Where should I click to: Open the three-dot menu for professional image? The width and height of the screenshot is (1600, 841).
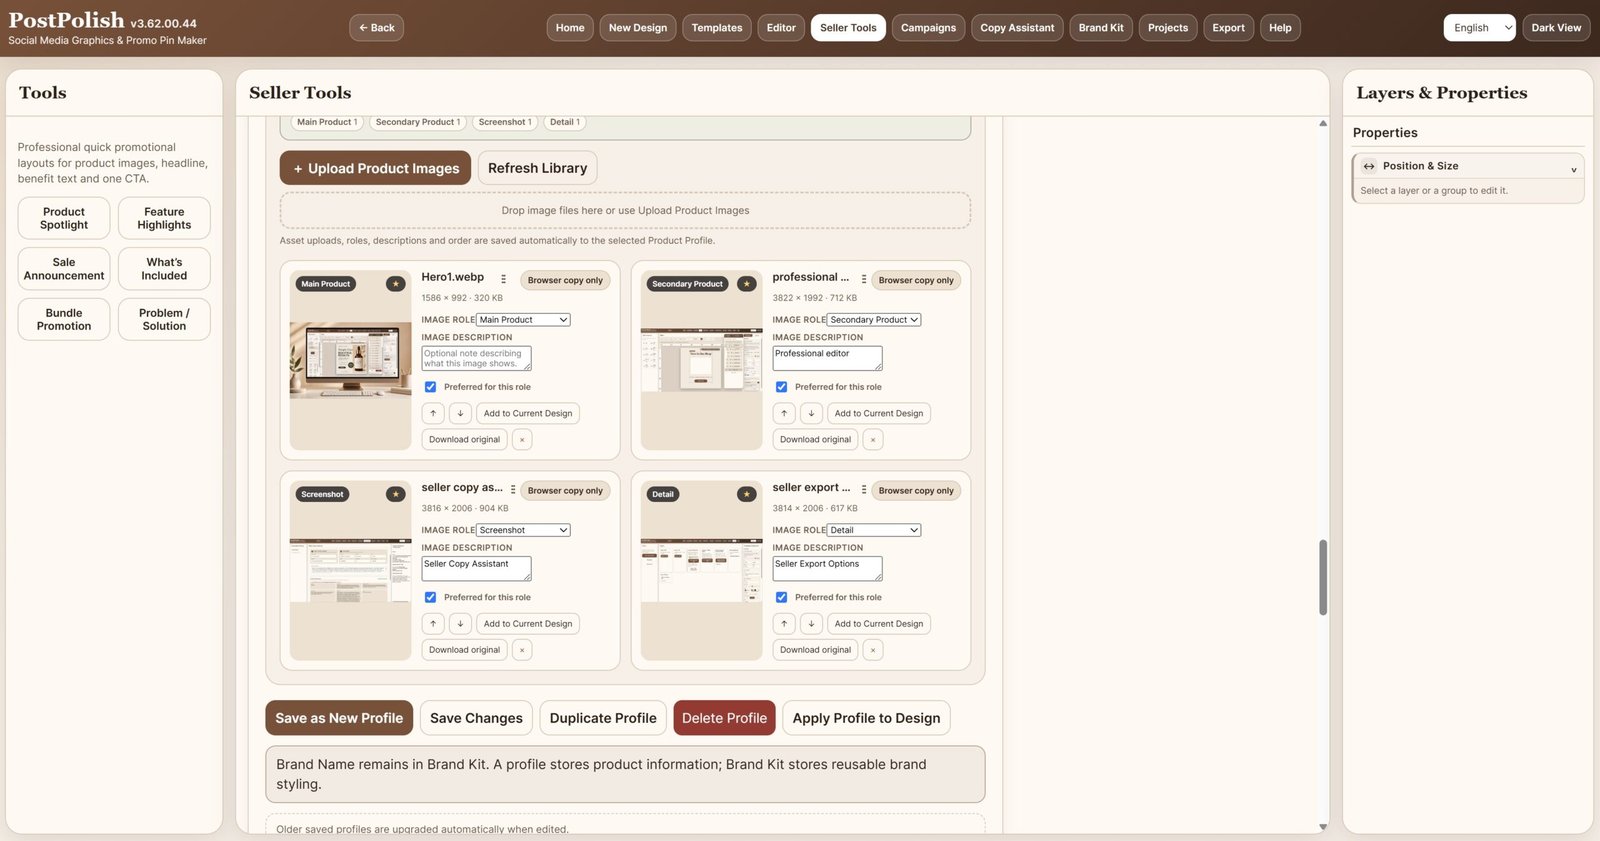[864, 279]
